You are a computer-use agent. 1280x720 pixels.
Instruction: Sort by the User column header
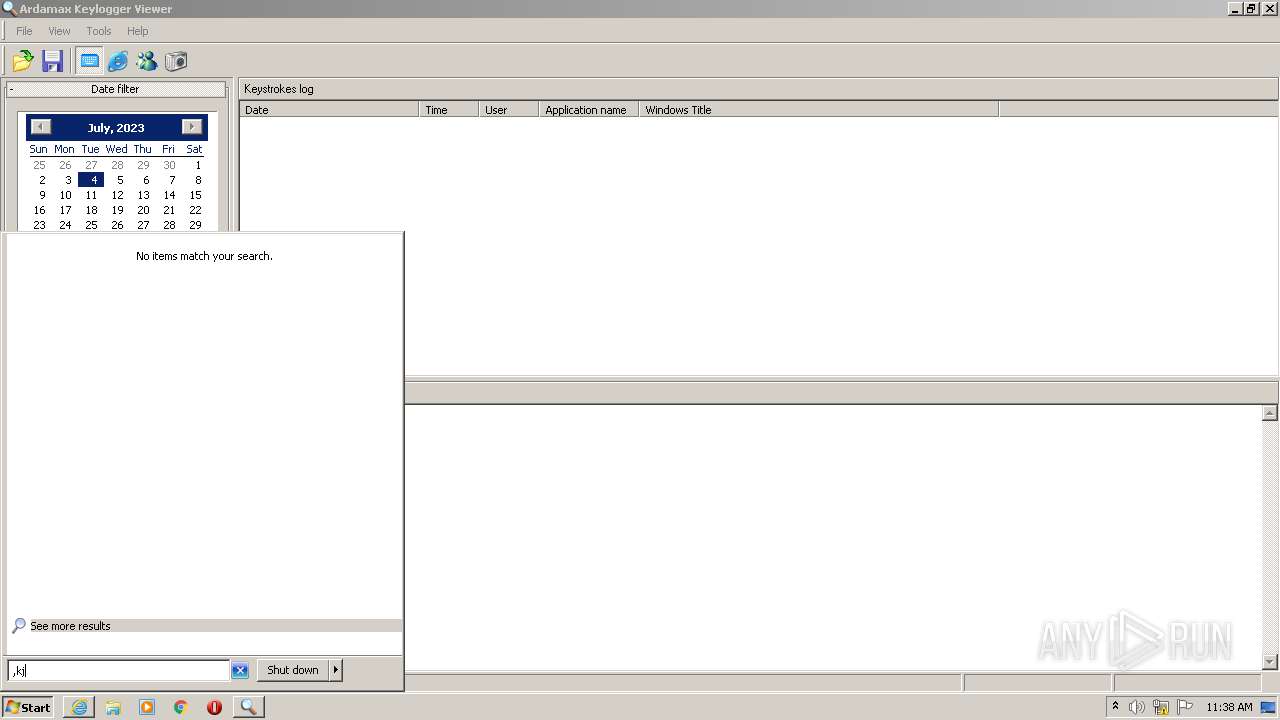coord(508,110)
